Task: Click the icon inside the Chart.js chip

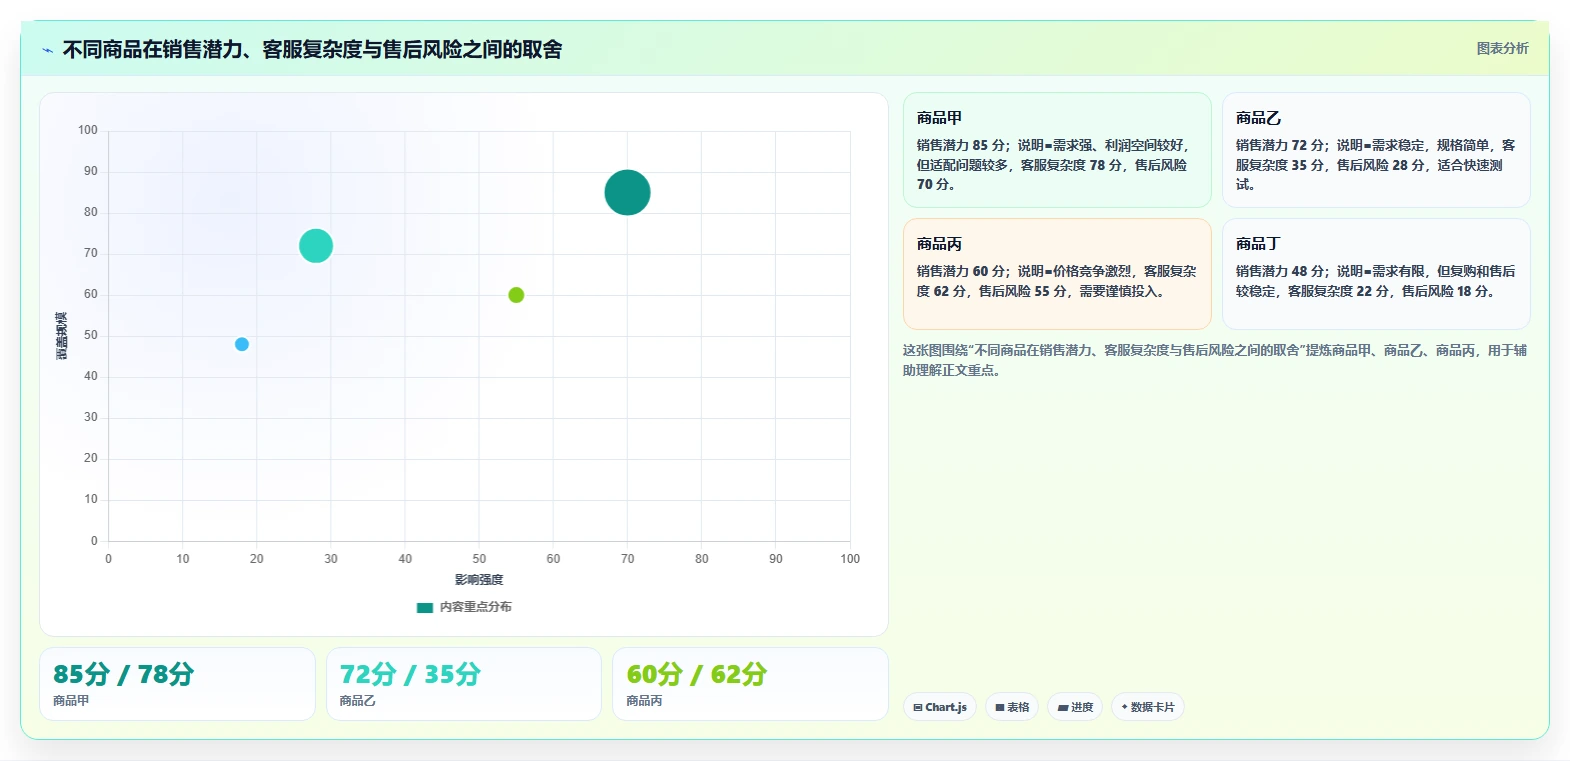Action: click(x=918, y=708)
